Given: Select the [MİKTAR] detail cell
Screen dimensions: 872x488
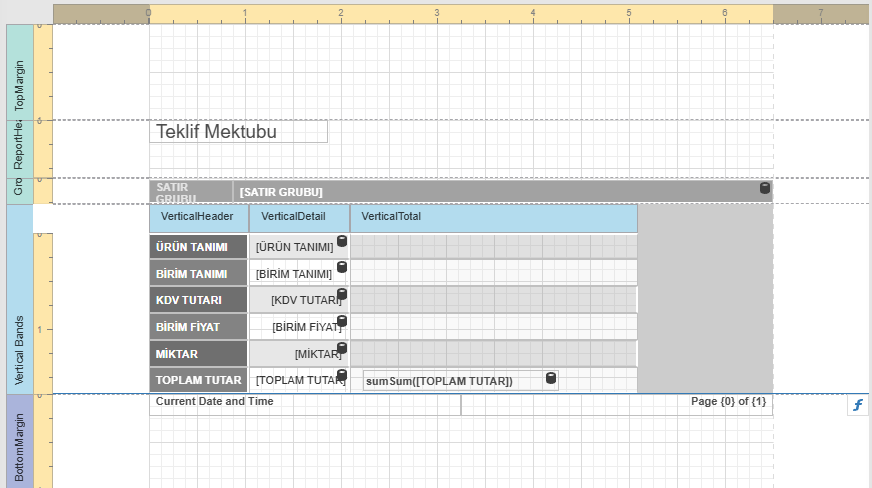Looking at the screenshot, I should pyautogui.click(x=299, y=354).
